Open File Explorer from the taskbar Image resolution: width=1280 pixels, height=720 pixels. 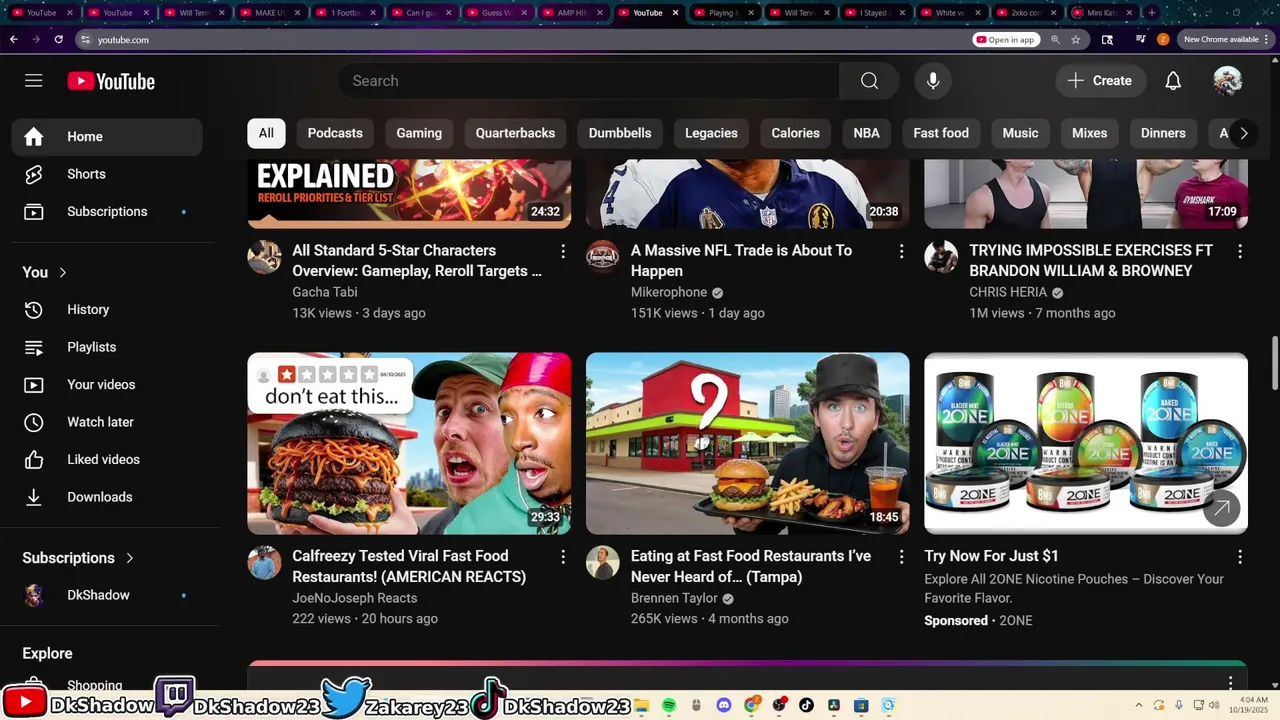642,705
